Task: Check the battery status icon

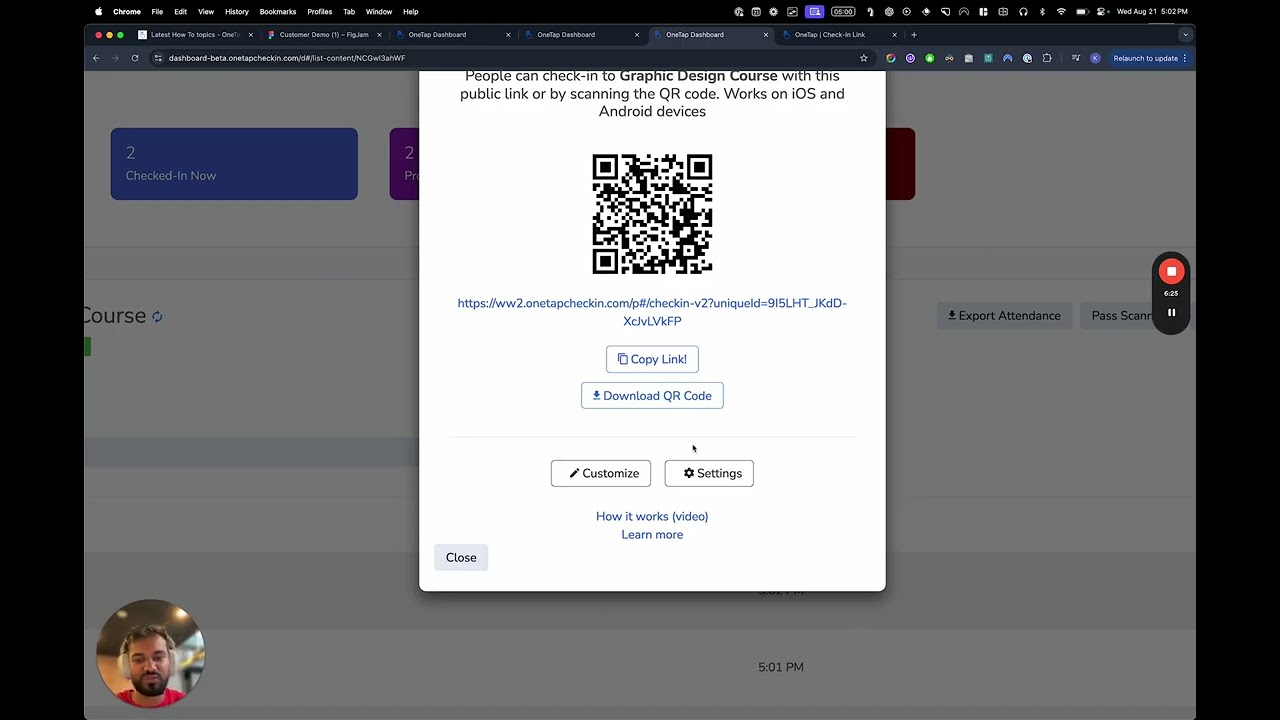Action: click(x=1082, y=12)
